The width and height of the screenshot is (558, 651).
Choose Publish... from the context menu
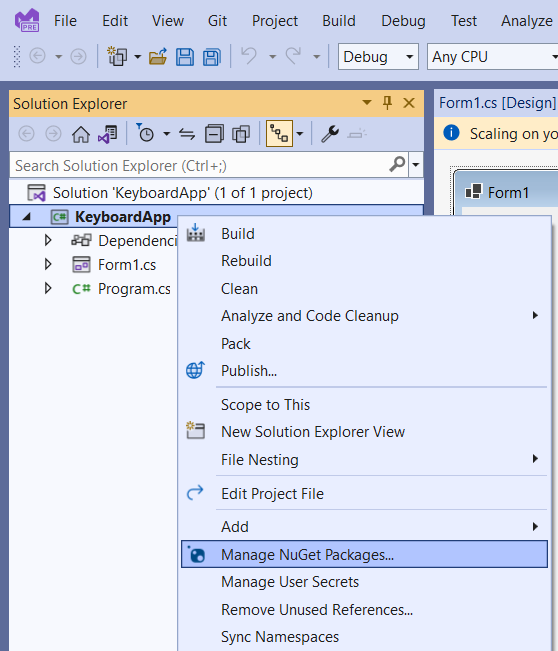click(x=365, y=370)
